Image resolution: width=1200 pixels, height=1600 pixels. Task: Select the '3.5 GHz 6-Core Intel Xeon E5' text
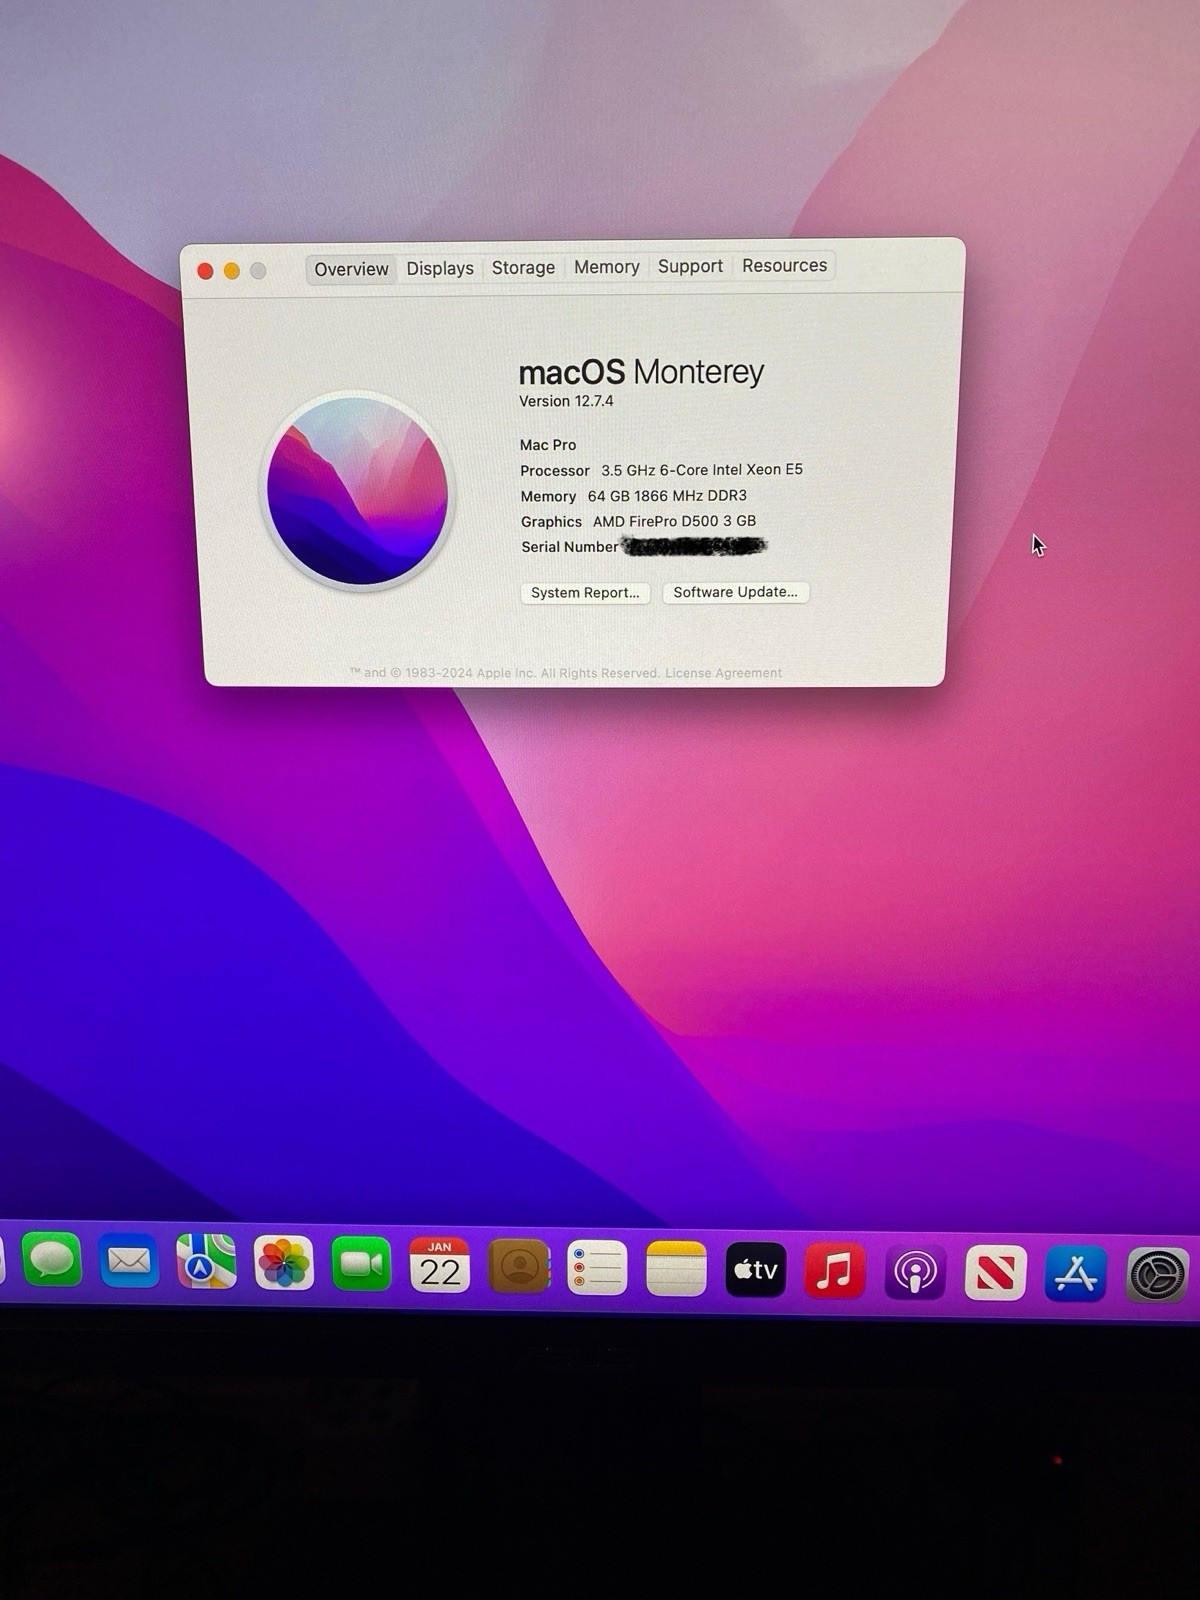702,470
